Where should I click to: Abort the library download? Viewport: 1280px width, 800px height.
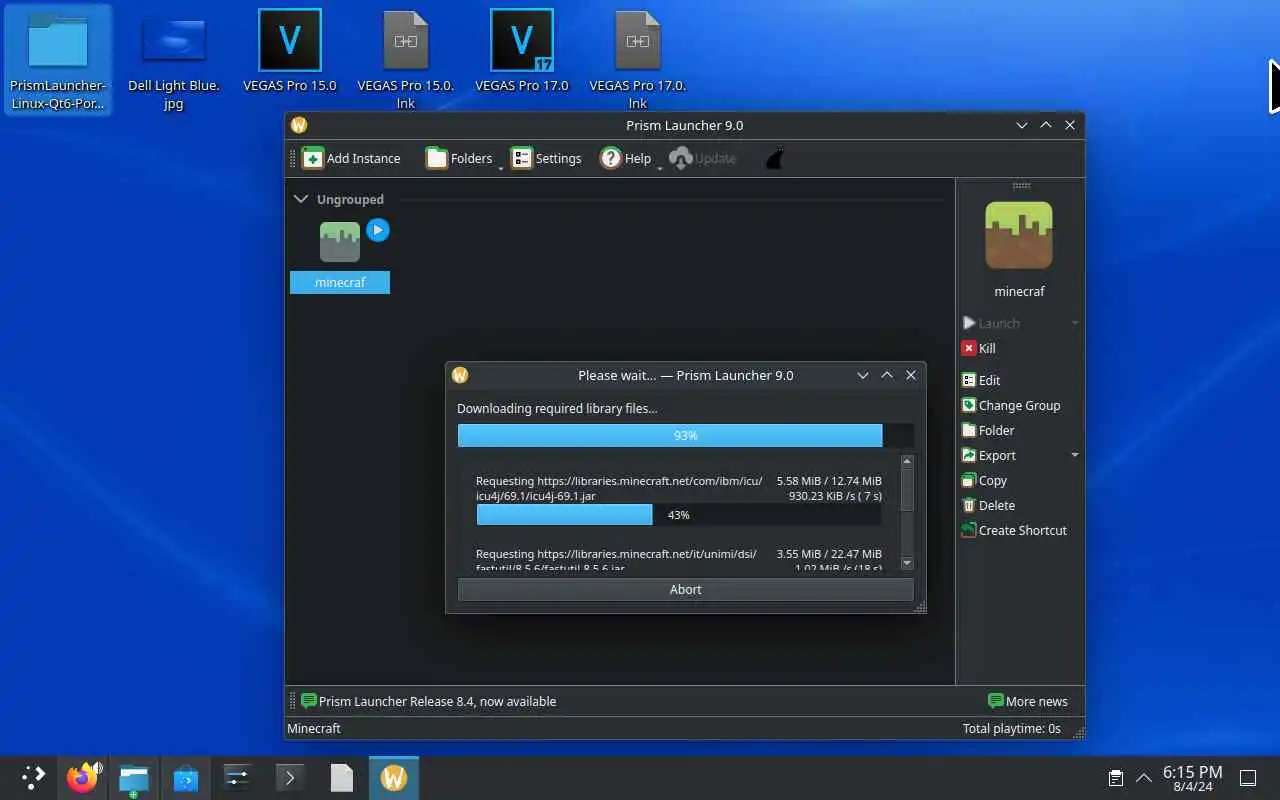click(x=685, y=589)
